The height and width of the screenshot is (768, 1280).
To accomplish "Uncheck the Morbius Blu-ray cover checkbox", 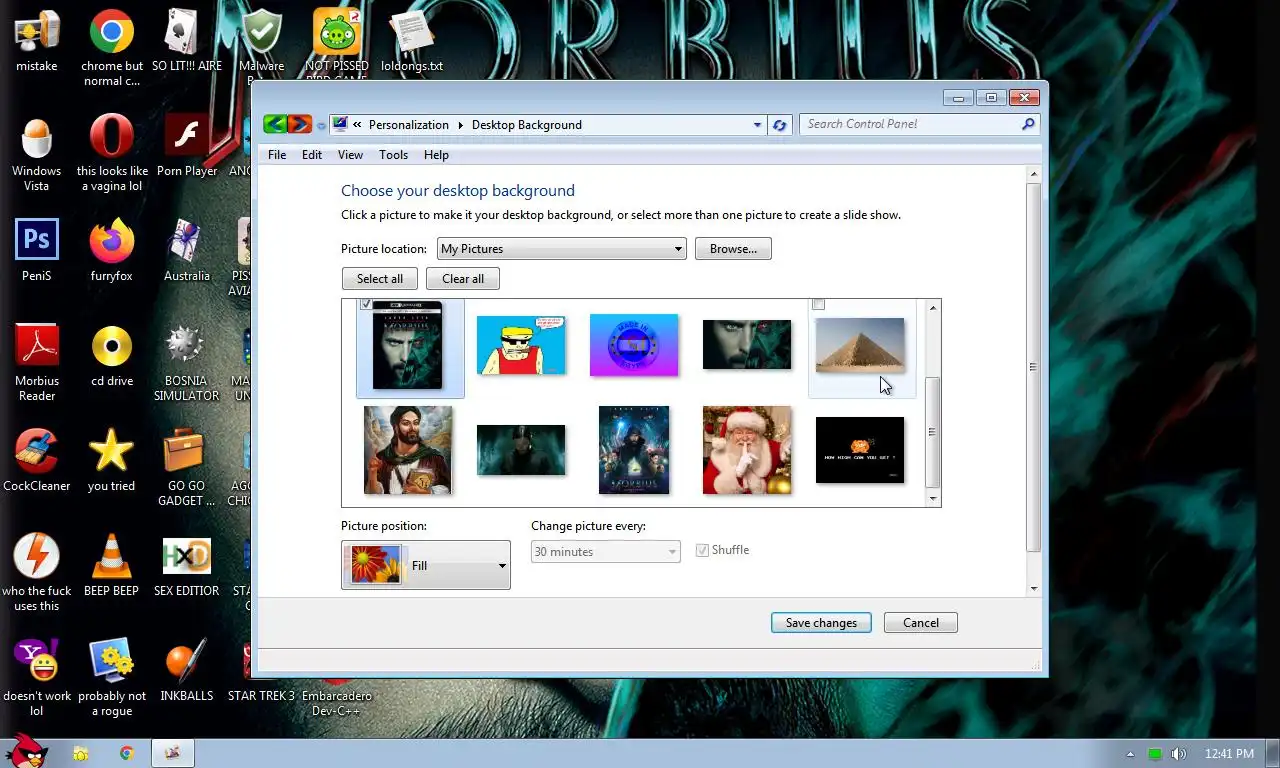I will pos(366,304).
